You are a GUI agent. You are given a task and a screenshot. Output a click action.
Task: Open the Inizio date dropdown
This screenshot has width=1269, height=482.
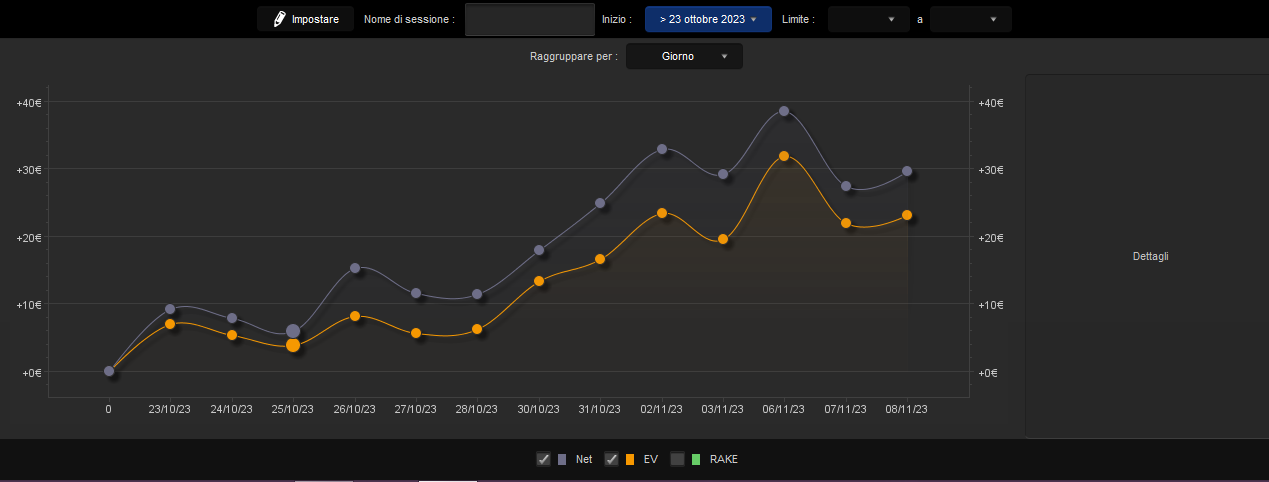pos(708,19)
